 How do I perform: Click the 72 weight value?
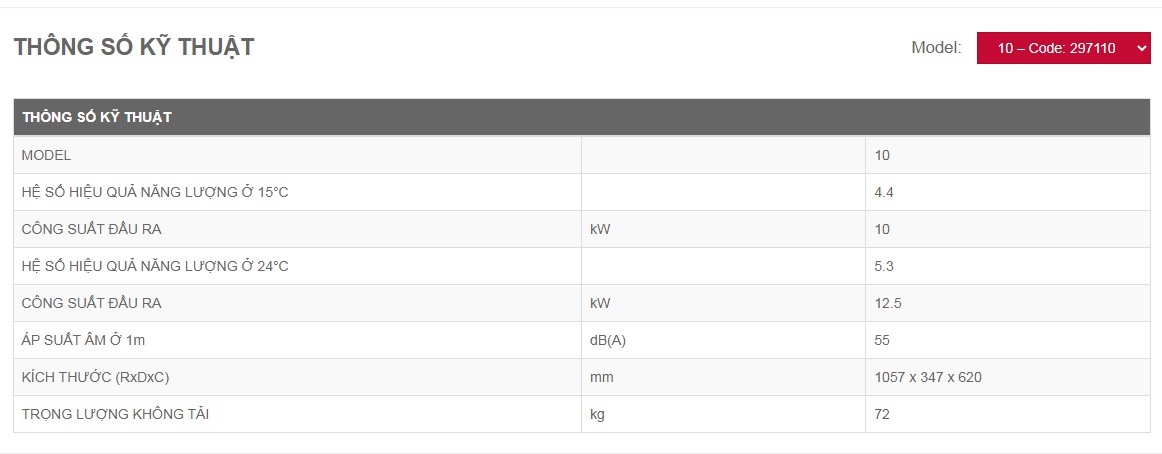[882, 415]
